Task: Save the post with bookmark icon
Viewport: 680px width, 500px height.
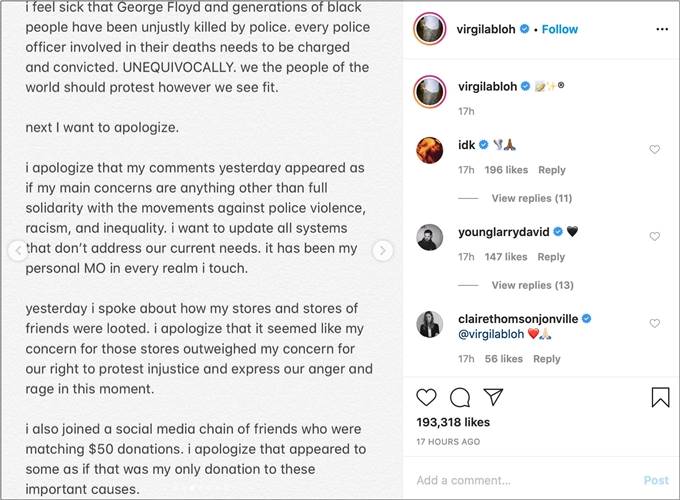Action: click(x=660, y=397)
